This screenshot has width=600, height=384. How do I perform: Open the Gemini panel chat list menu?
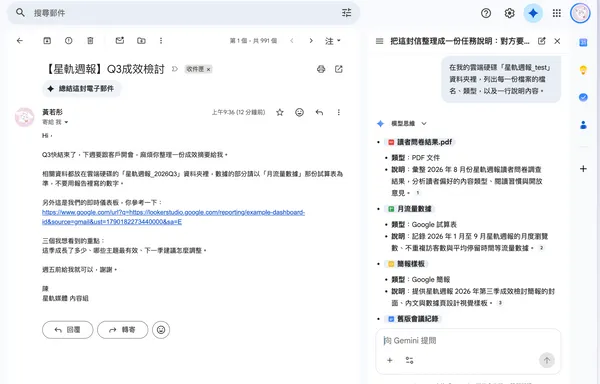point(380,41)
